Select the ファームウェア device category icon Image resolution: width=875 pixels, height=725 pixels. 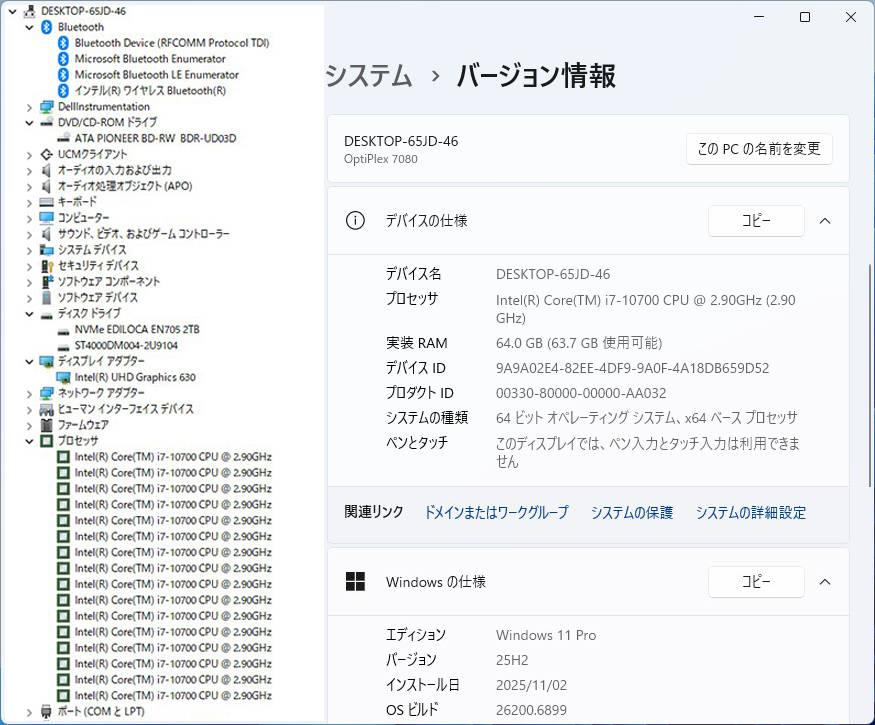coord(48,424)
